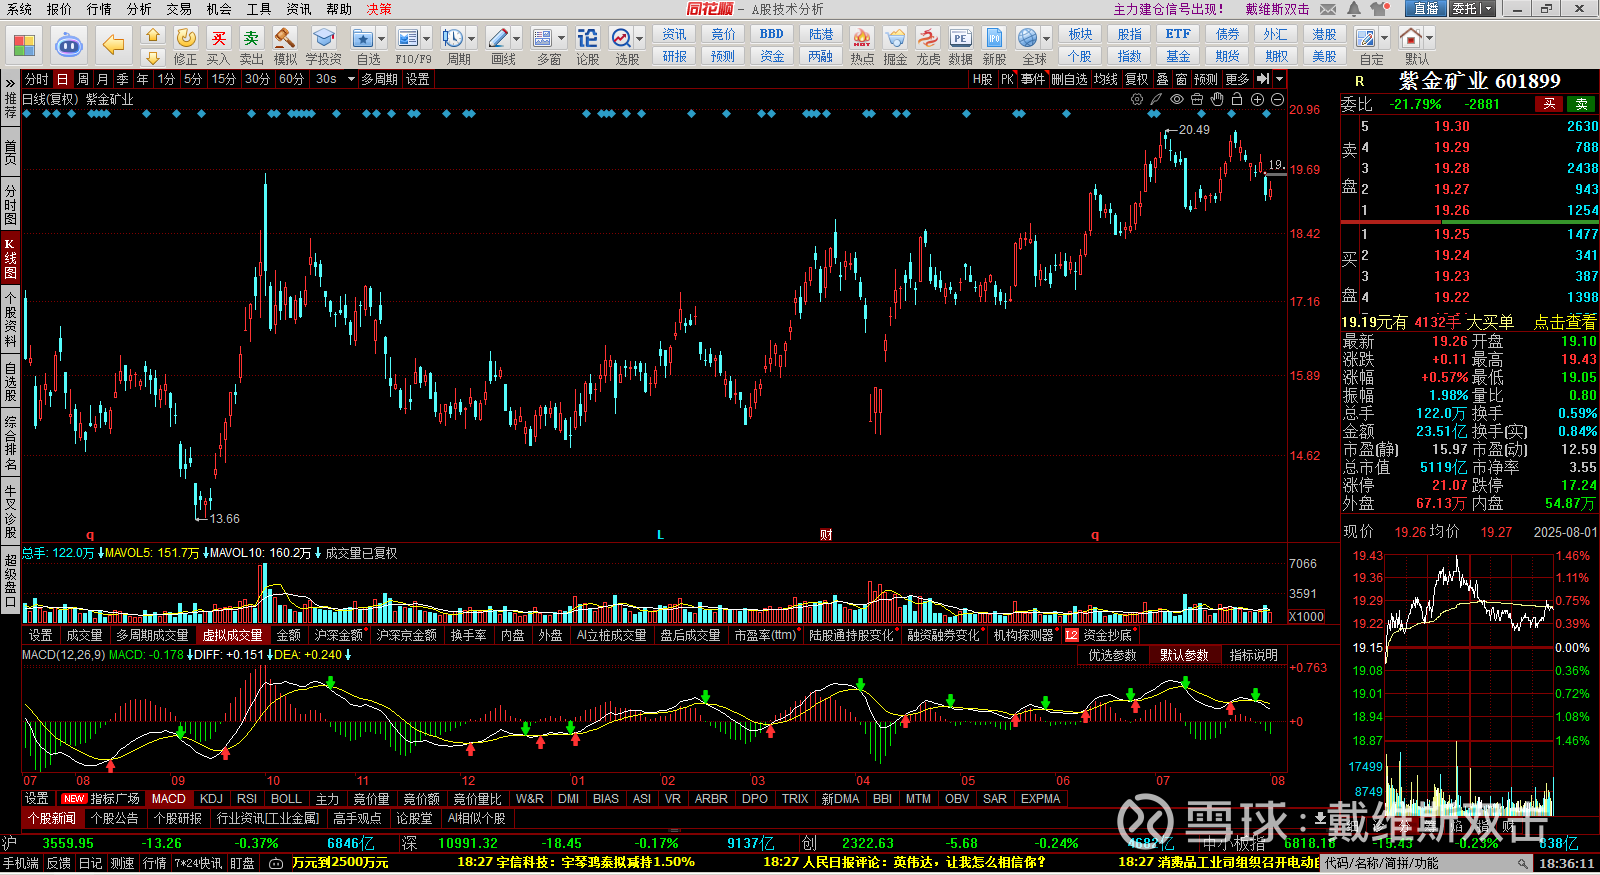Screen dimensions: 1600x875
Task: Select the 月 monthly period
Action: click(102, 79)
